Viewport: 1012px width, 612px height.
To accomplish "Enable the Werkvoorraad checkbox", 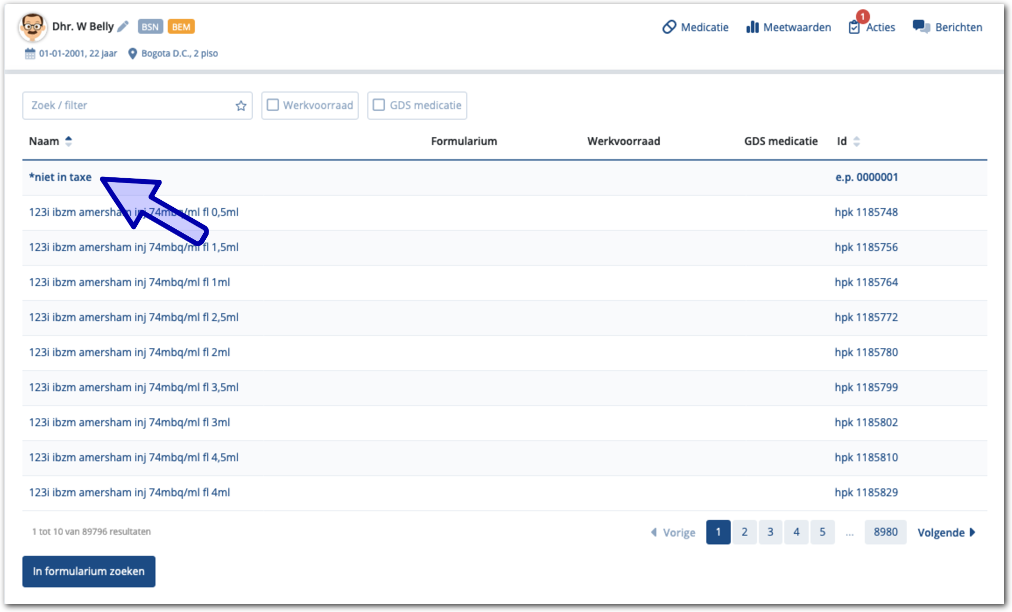I will 272,105.
